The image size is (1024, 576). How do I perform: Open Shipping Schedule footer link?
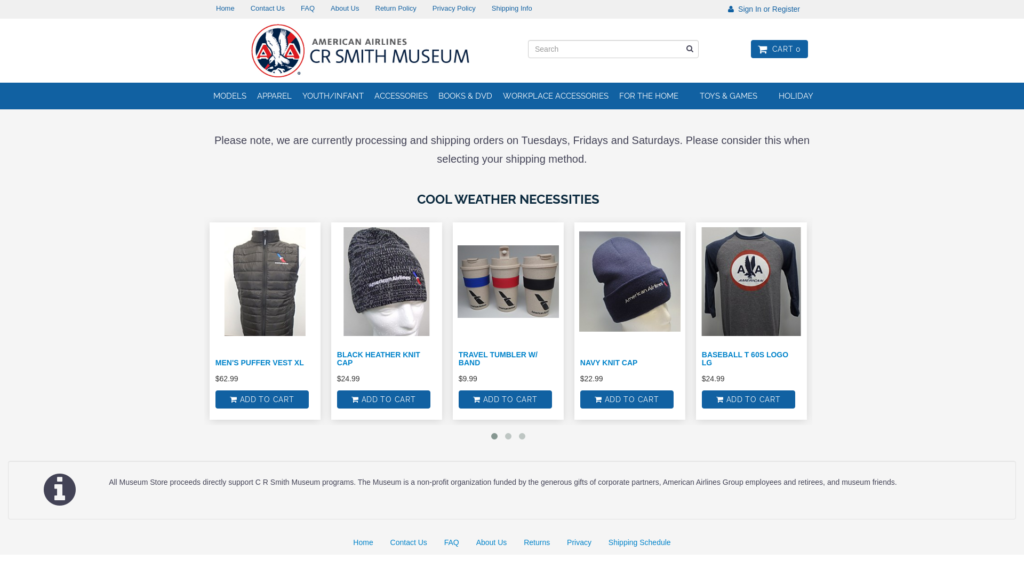click(x=639, y=542)
